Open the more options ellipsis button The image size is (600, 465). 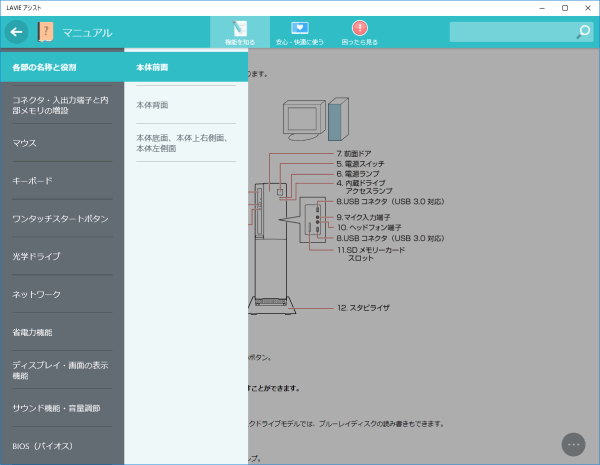(x=573, y=444)
